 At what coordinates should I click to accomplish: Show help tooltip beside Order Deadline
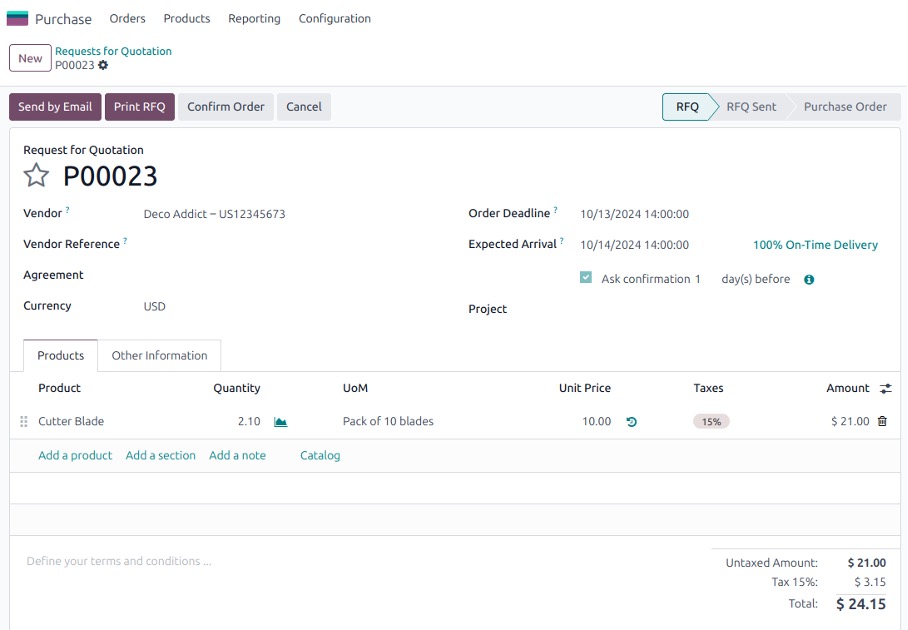point(555,210)
